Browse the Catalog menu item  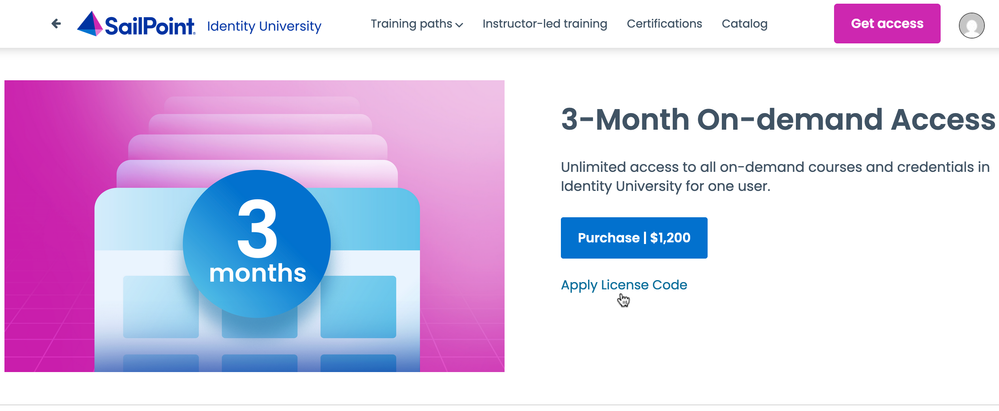click(744, 24)
